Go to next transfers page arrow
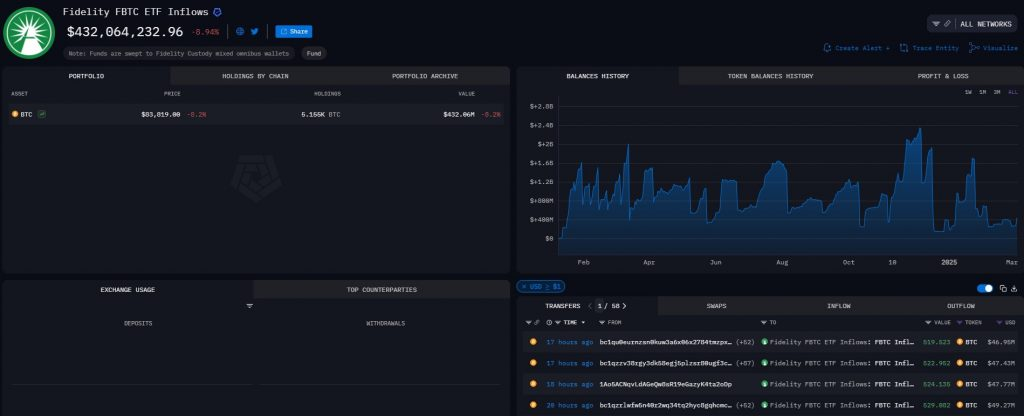 [x=624, y=306]
